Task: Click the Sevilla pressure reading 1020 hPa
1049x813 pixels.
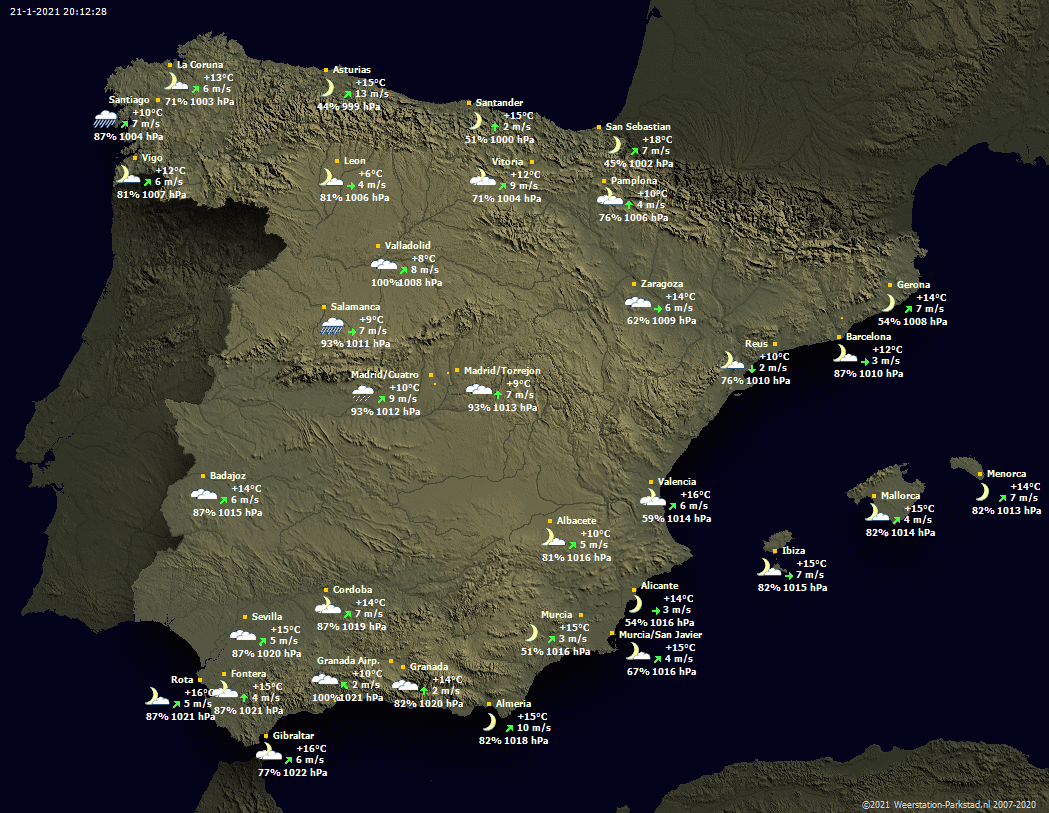Action: pos(277,653)
